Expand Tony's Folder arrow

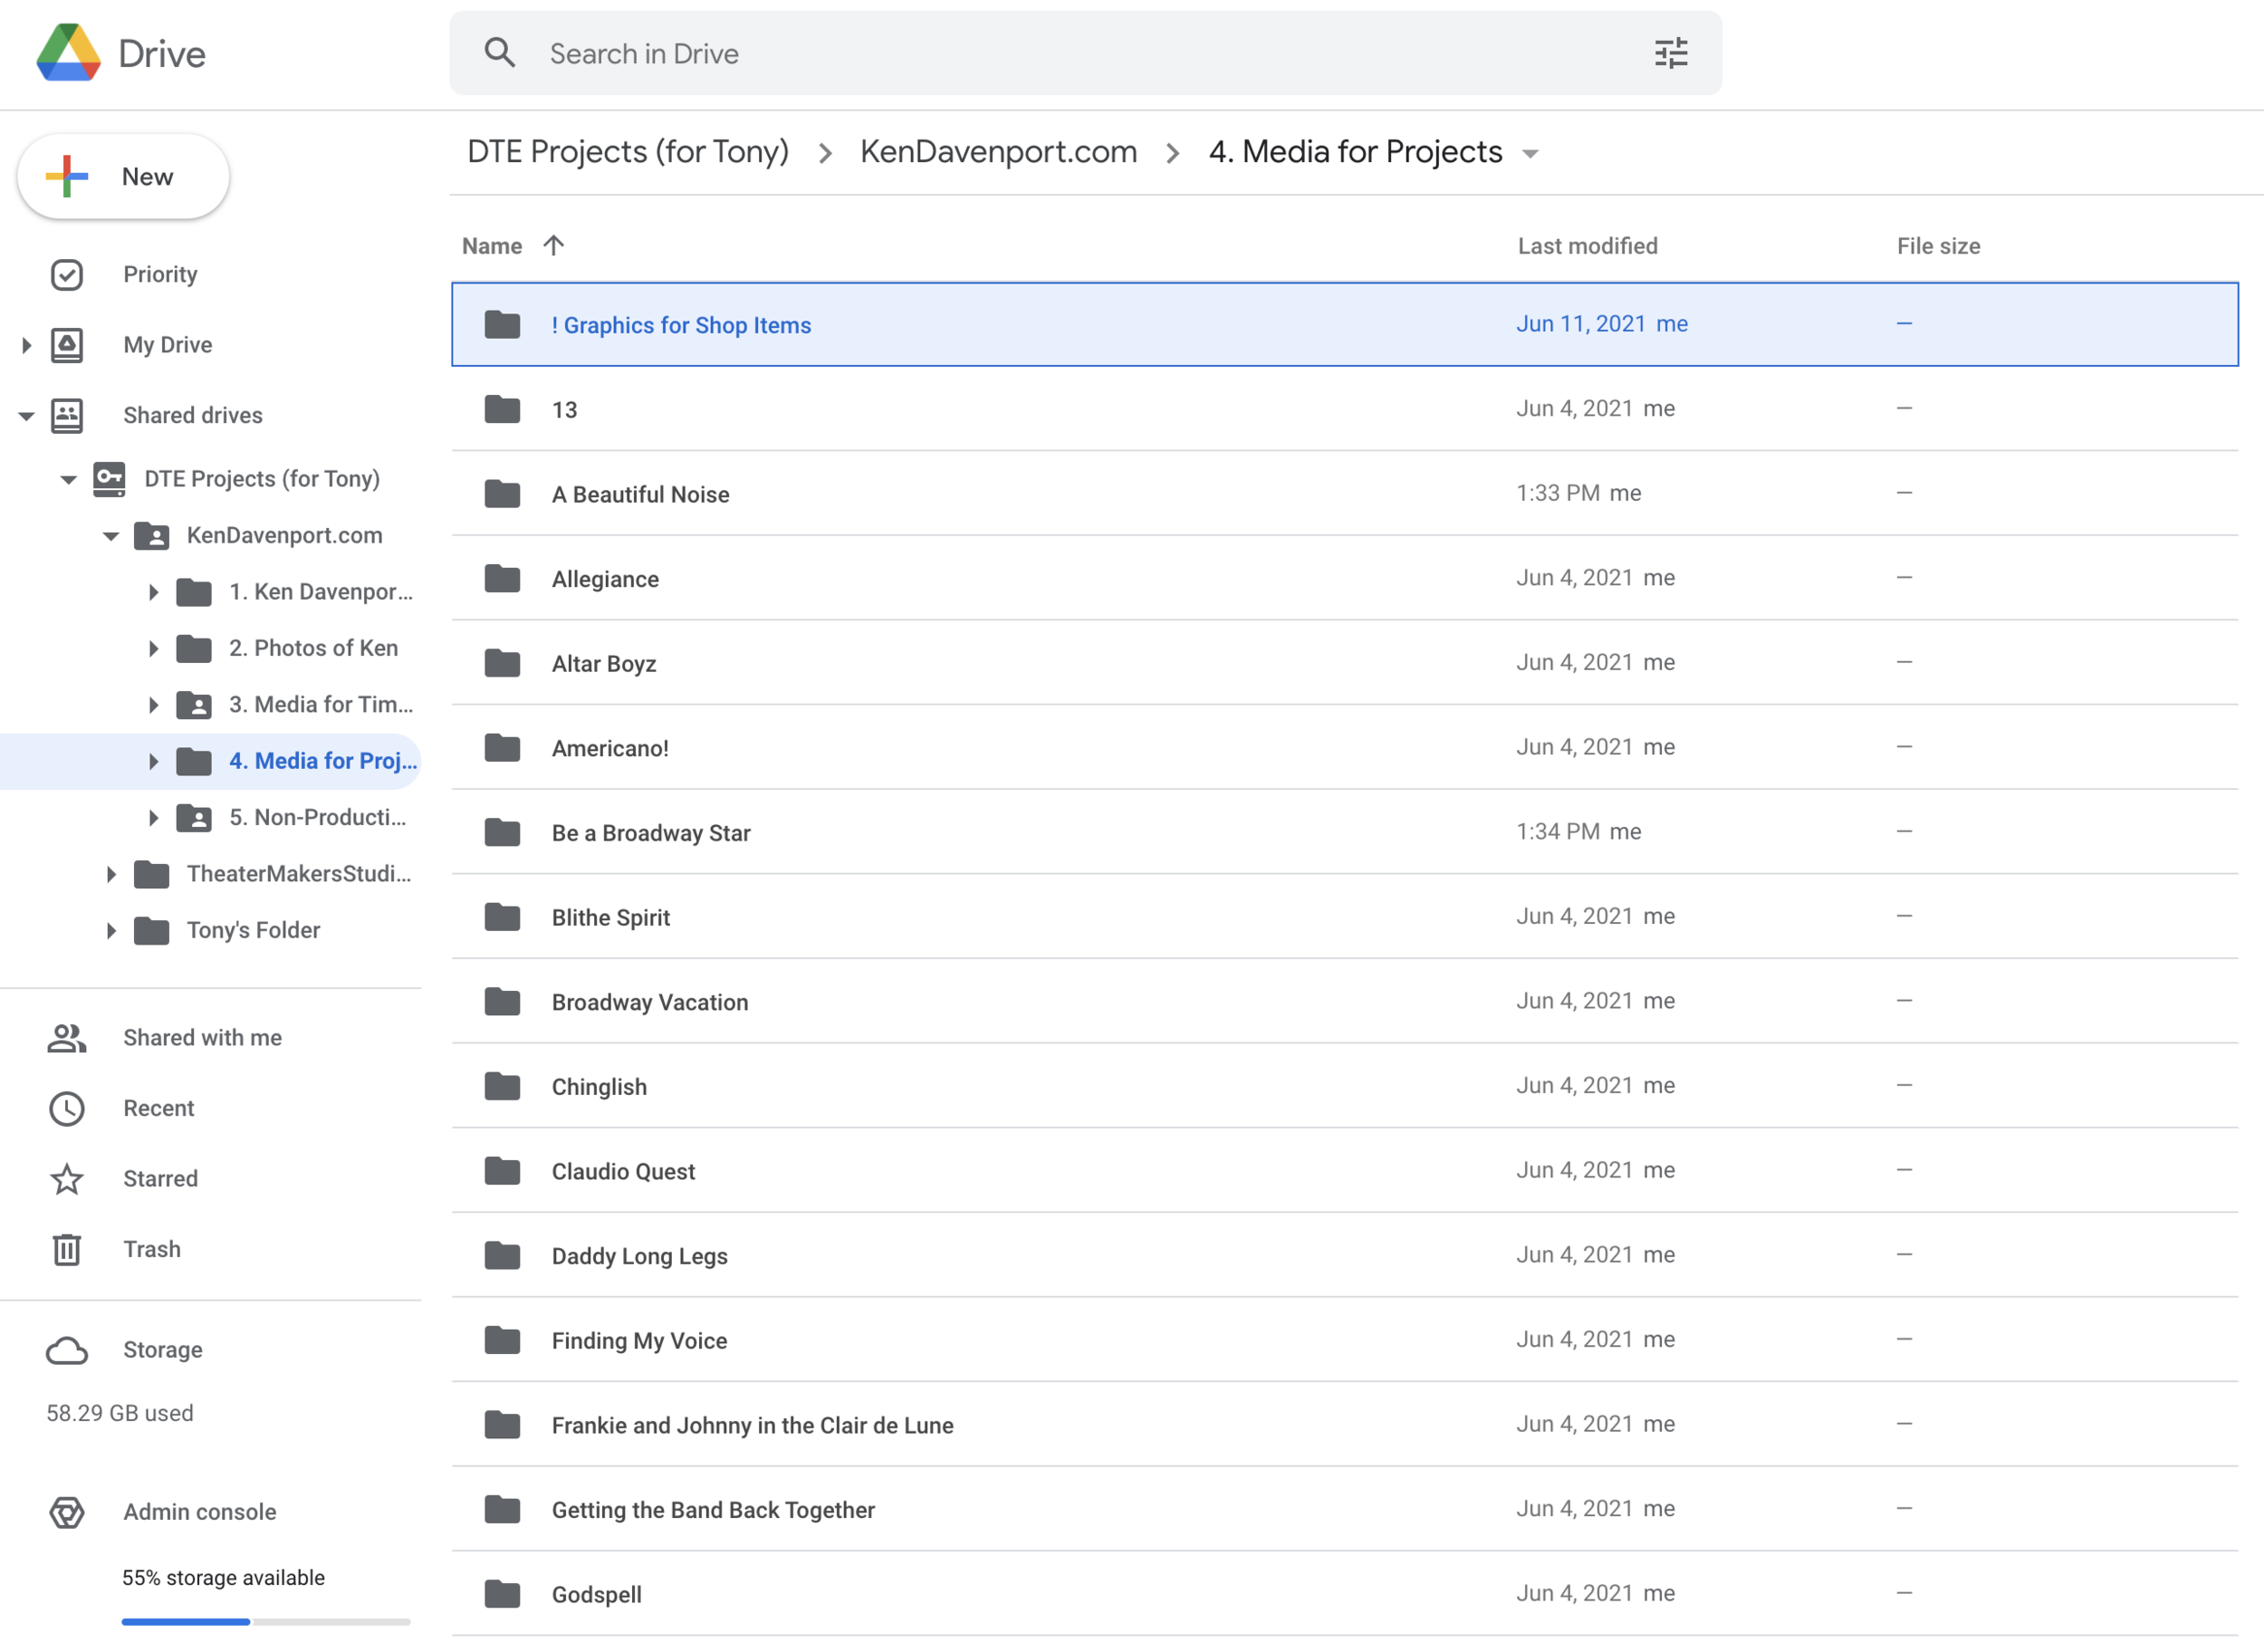pyautogui.click(x=111, y=931)
